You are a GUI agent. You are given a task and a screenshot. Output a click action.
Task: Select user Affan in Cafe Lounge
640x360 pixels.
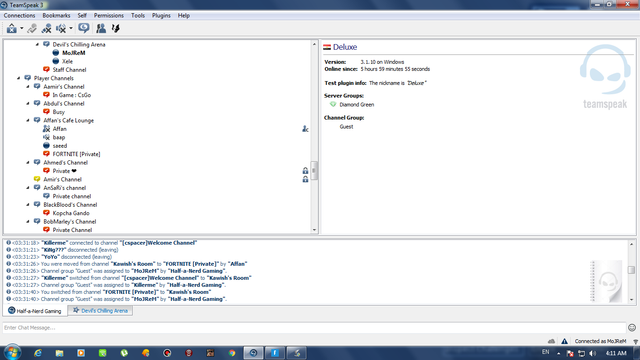pyautogui.click(x=60, y=129)
